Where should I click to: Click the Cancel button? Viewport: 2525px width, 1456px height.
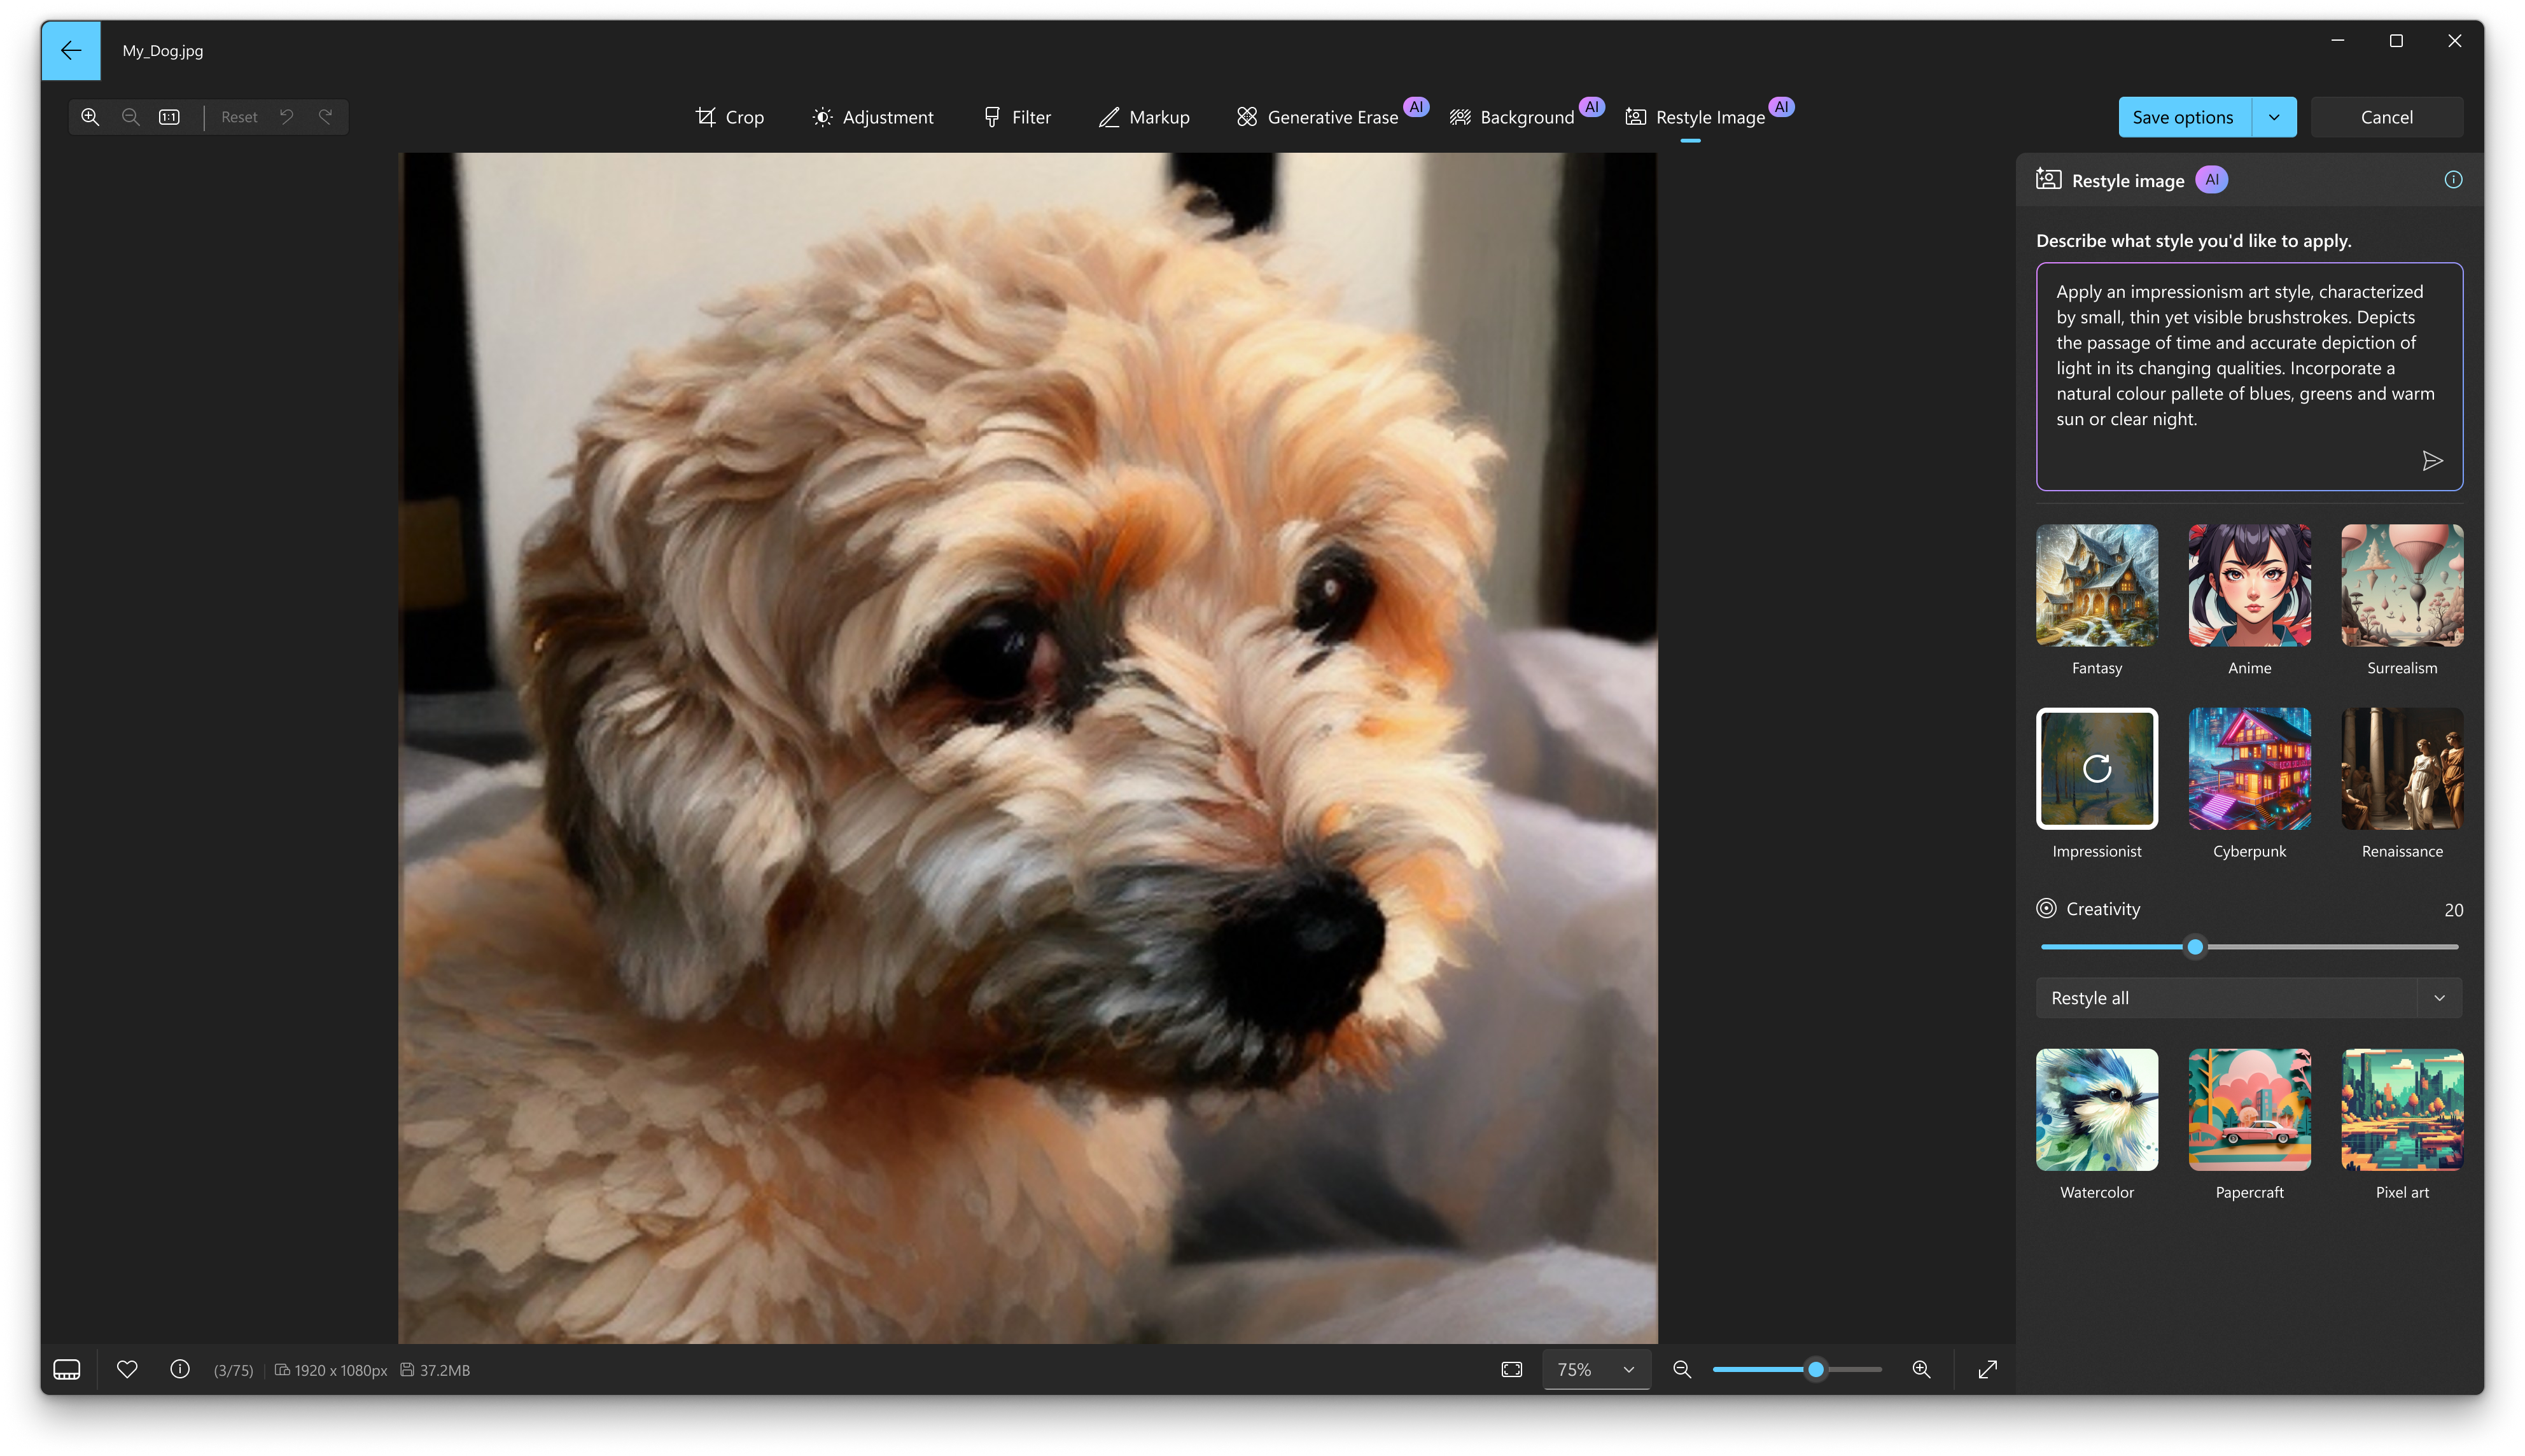pos(2386,116)
